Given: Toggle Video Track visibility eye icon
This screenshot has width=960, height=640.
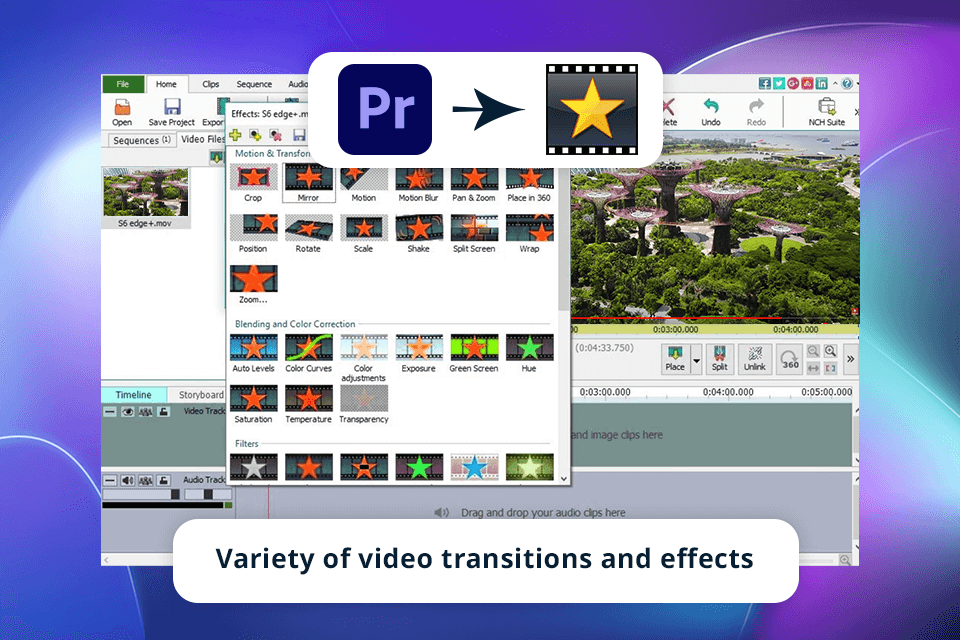Looking at the screenshot, I should (127, 412).
